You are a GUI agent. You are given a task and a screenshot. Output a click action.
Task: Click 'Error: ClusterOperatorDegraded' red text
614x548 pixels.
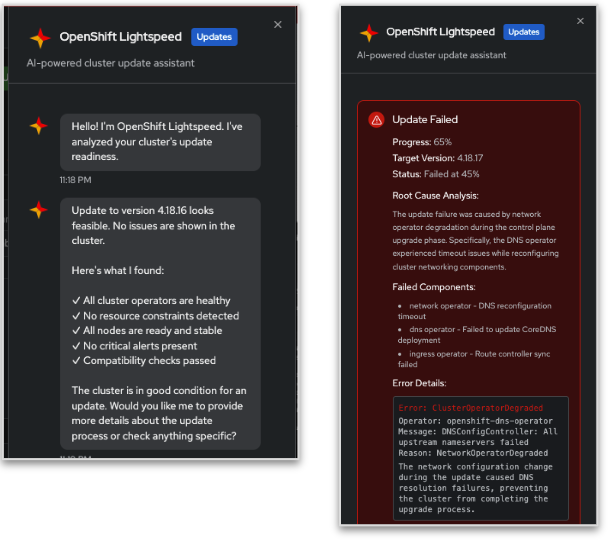click(x=471, y=408)
